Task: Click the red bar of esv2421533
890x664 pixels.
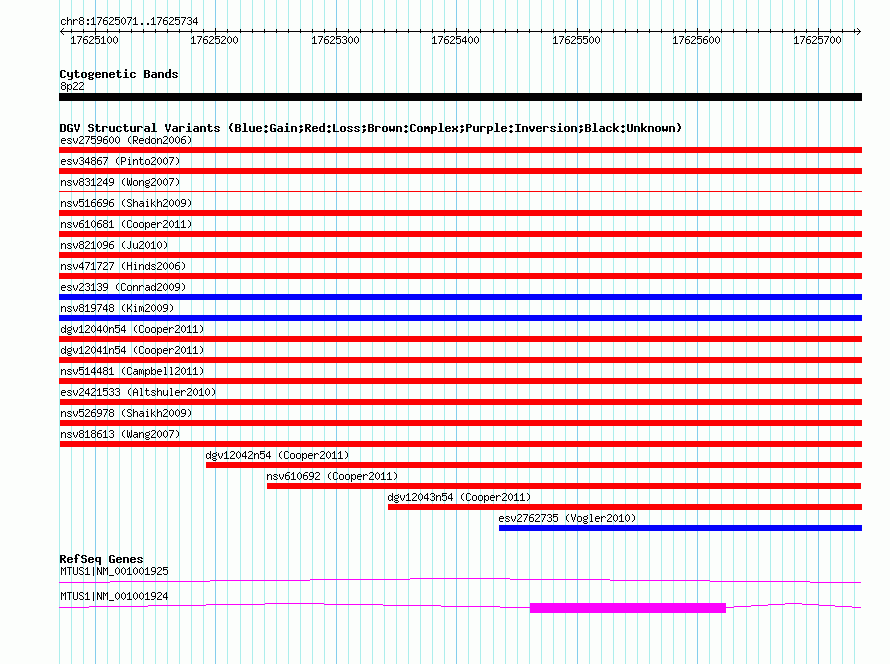Action: point(460,402)
